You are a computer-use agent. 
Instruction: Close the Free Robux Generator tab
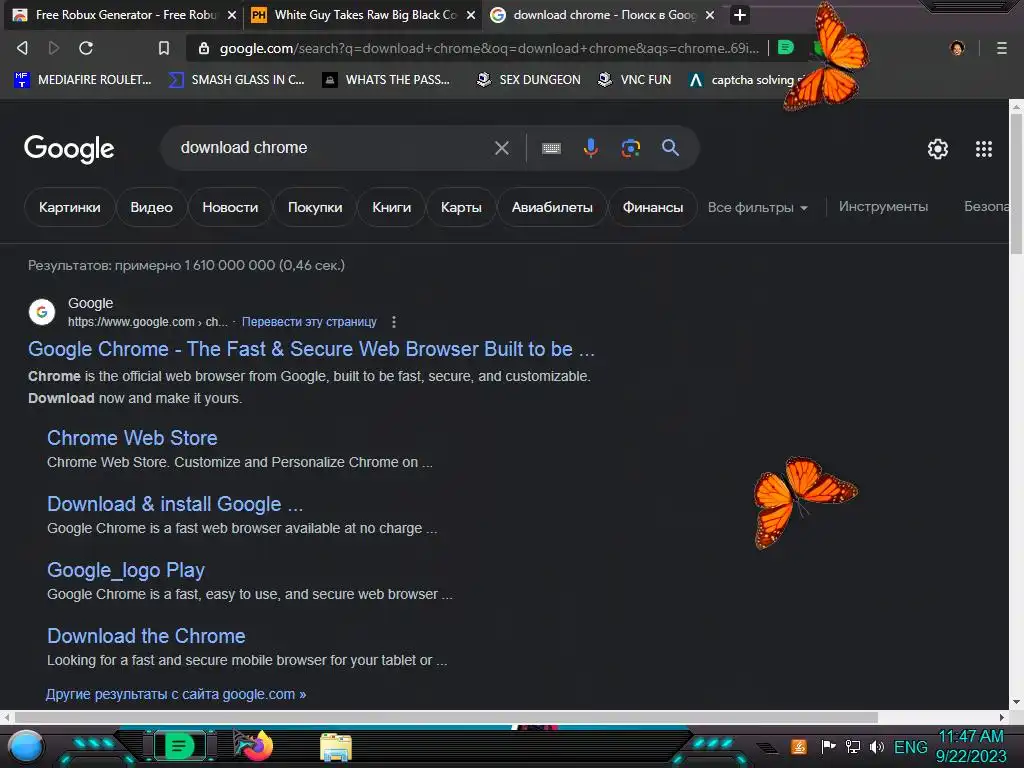click(x=231, y=15)
